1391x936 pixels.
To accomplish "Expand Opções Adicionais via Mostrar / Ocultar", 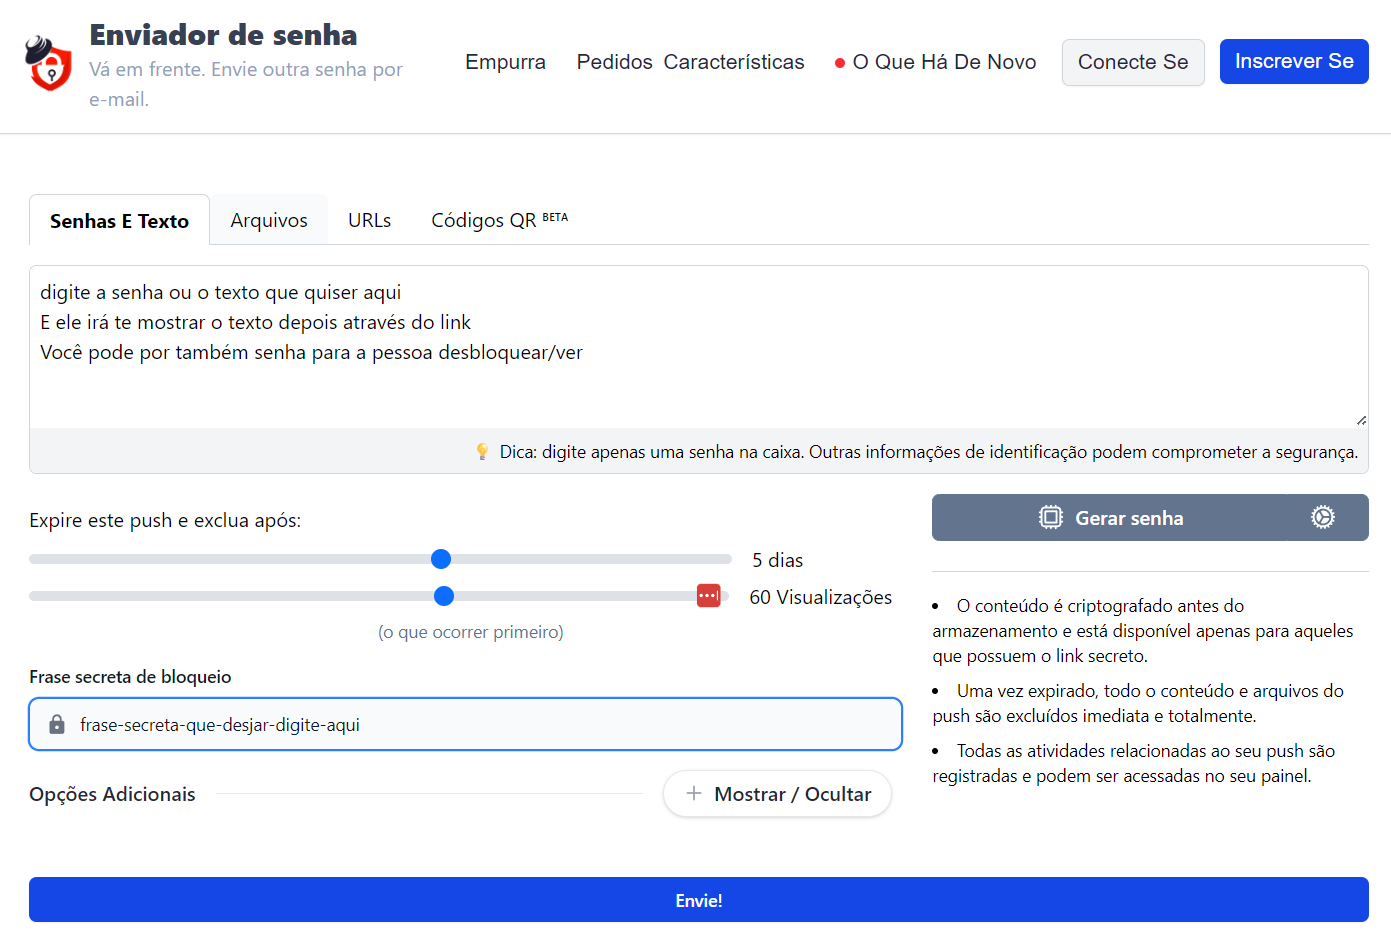I will [777, 793].
